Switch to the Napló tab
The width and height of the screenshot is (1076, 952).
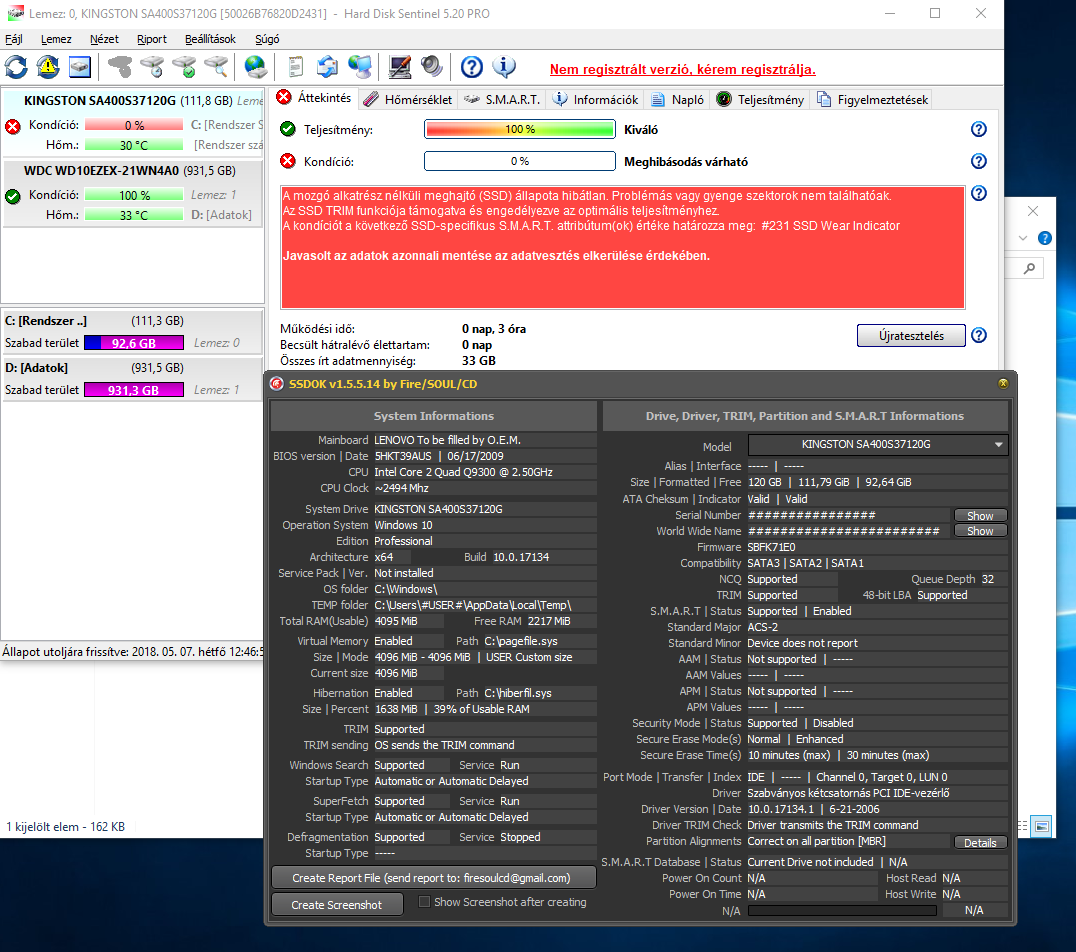pyautogui.click(x=678, y=100)
